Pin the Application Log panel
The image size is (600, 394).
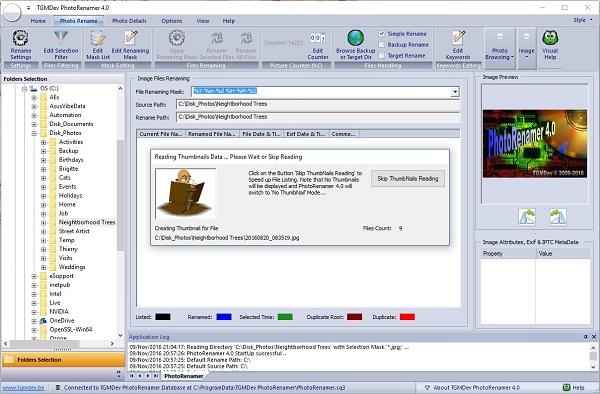point(585,337)
